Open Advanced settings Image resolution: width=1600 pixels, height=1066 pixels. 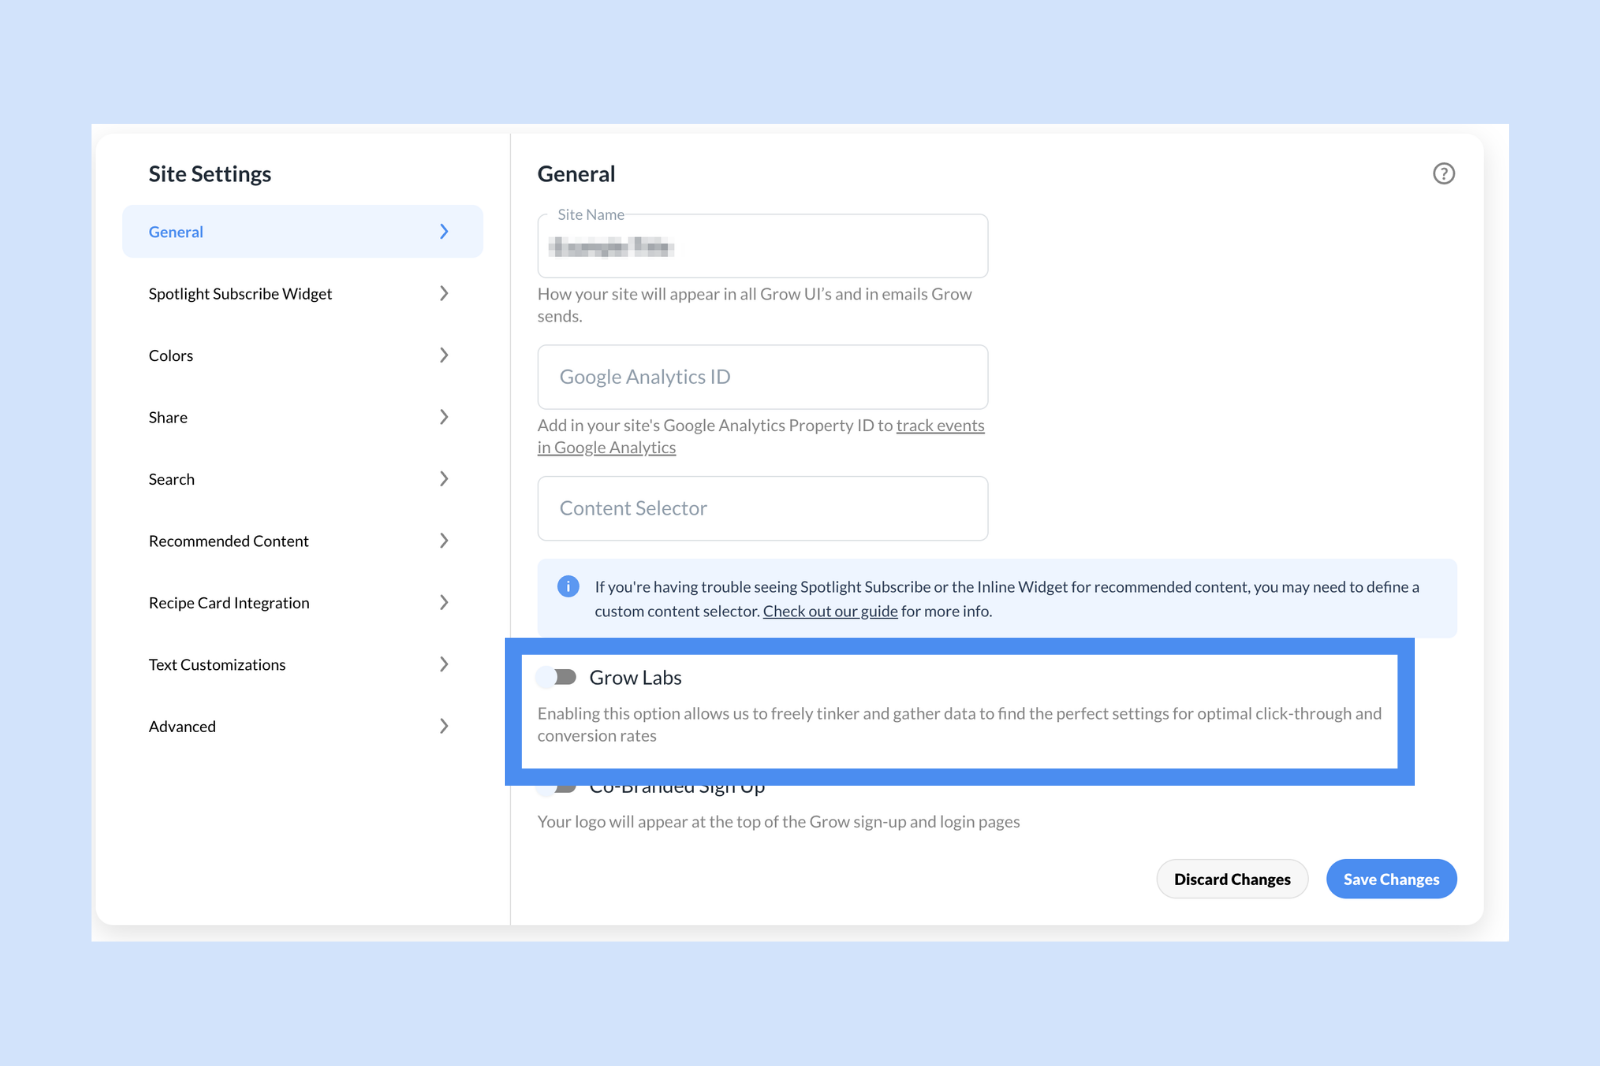pyautogui.click(x=302, y=726)
